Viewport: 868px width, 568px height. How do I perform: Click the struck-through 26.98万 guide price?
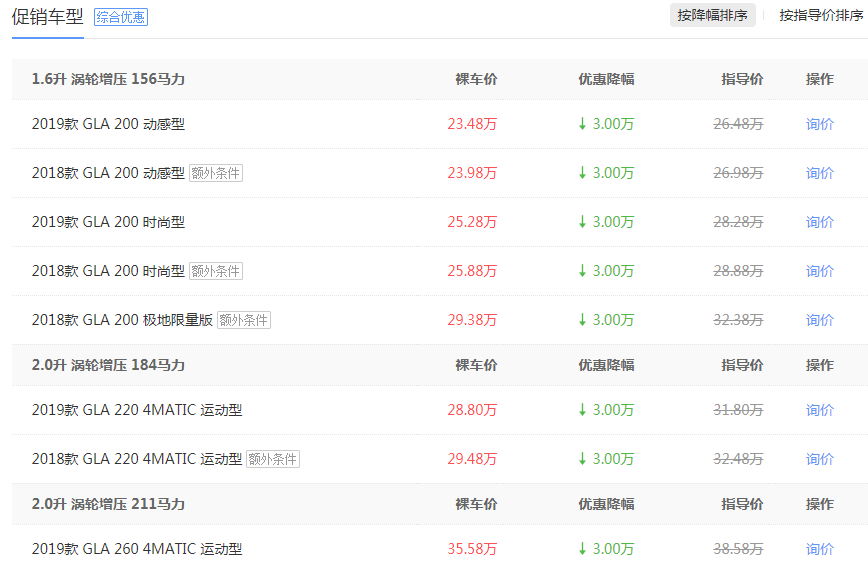coord(738,173)
